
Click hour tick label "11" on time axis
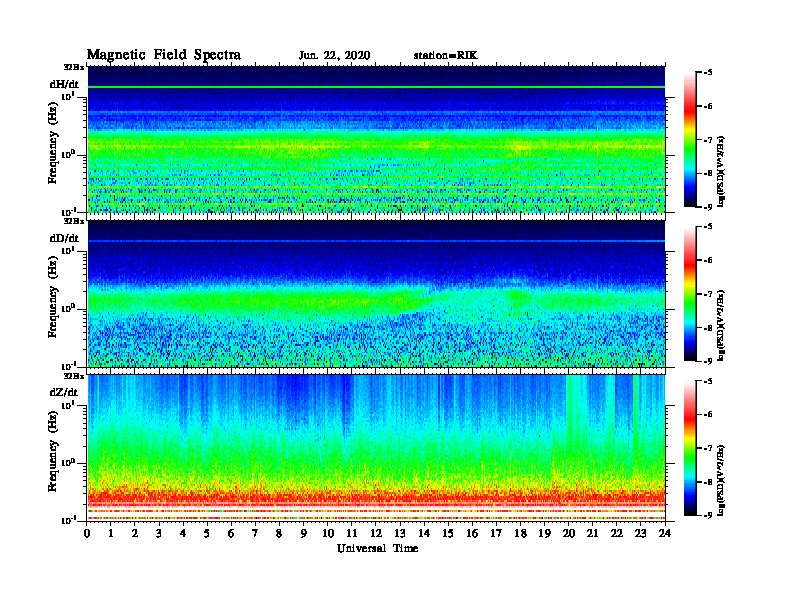tap(352, 533)
